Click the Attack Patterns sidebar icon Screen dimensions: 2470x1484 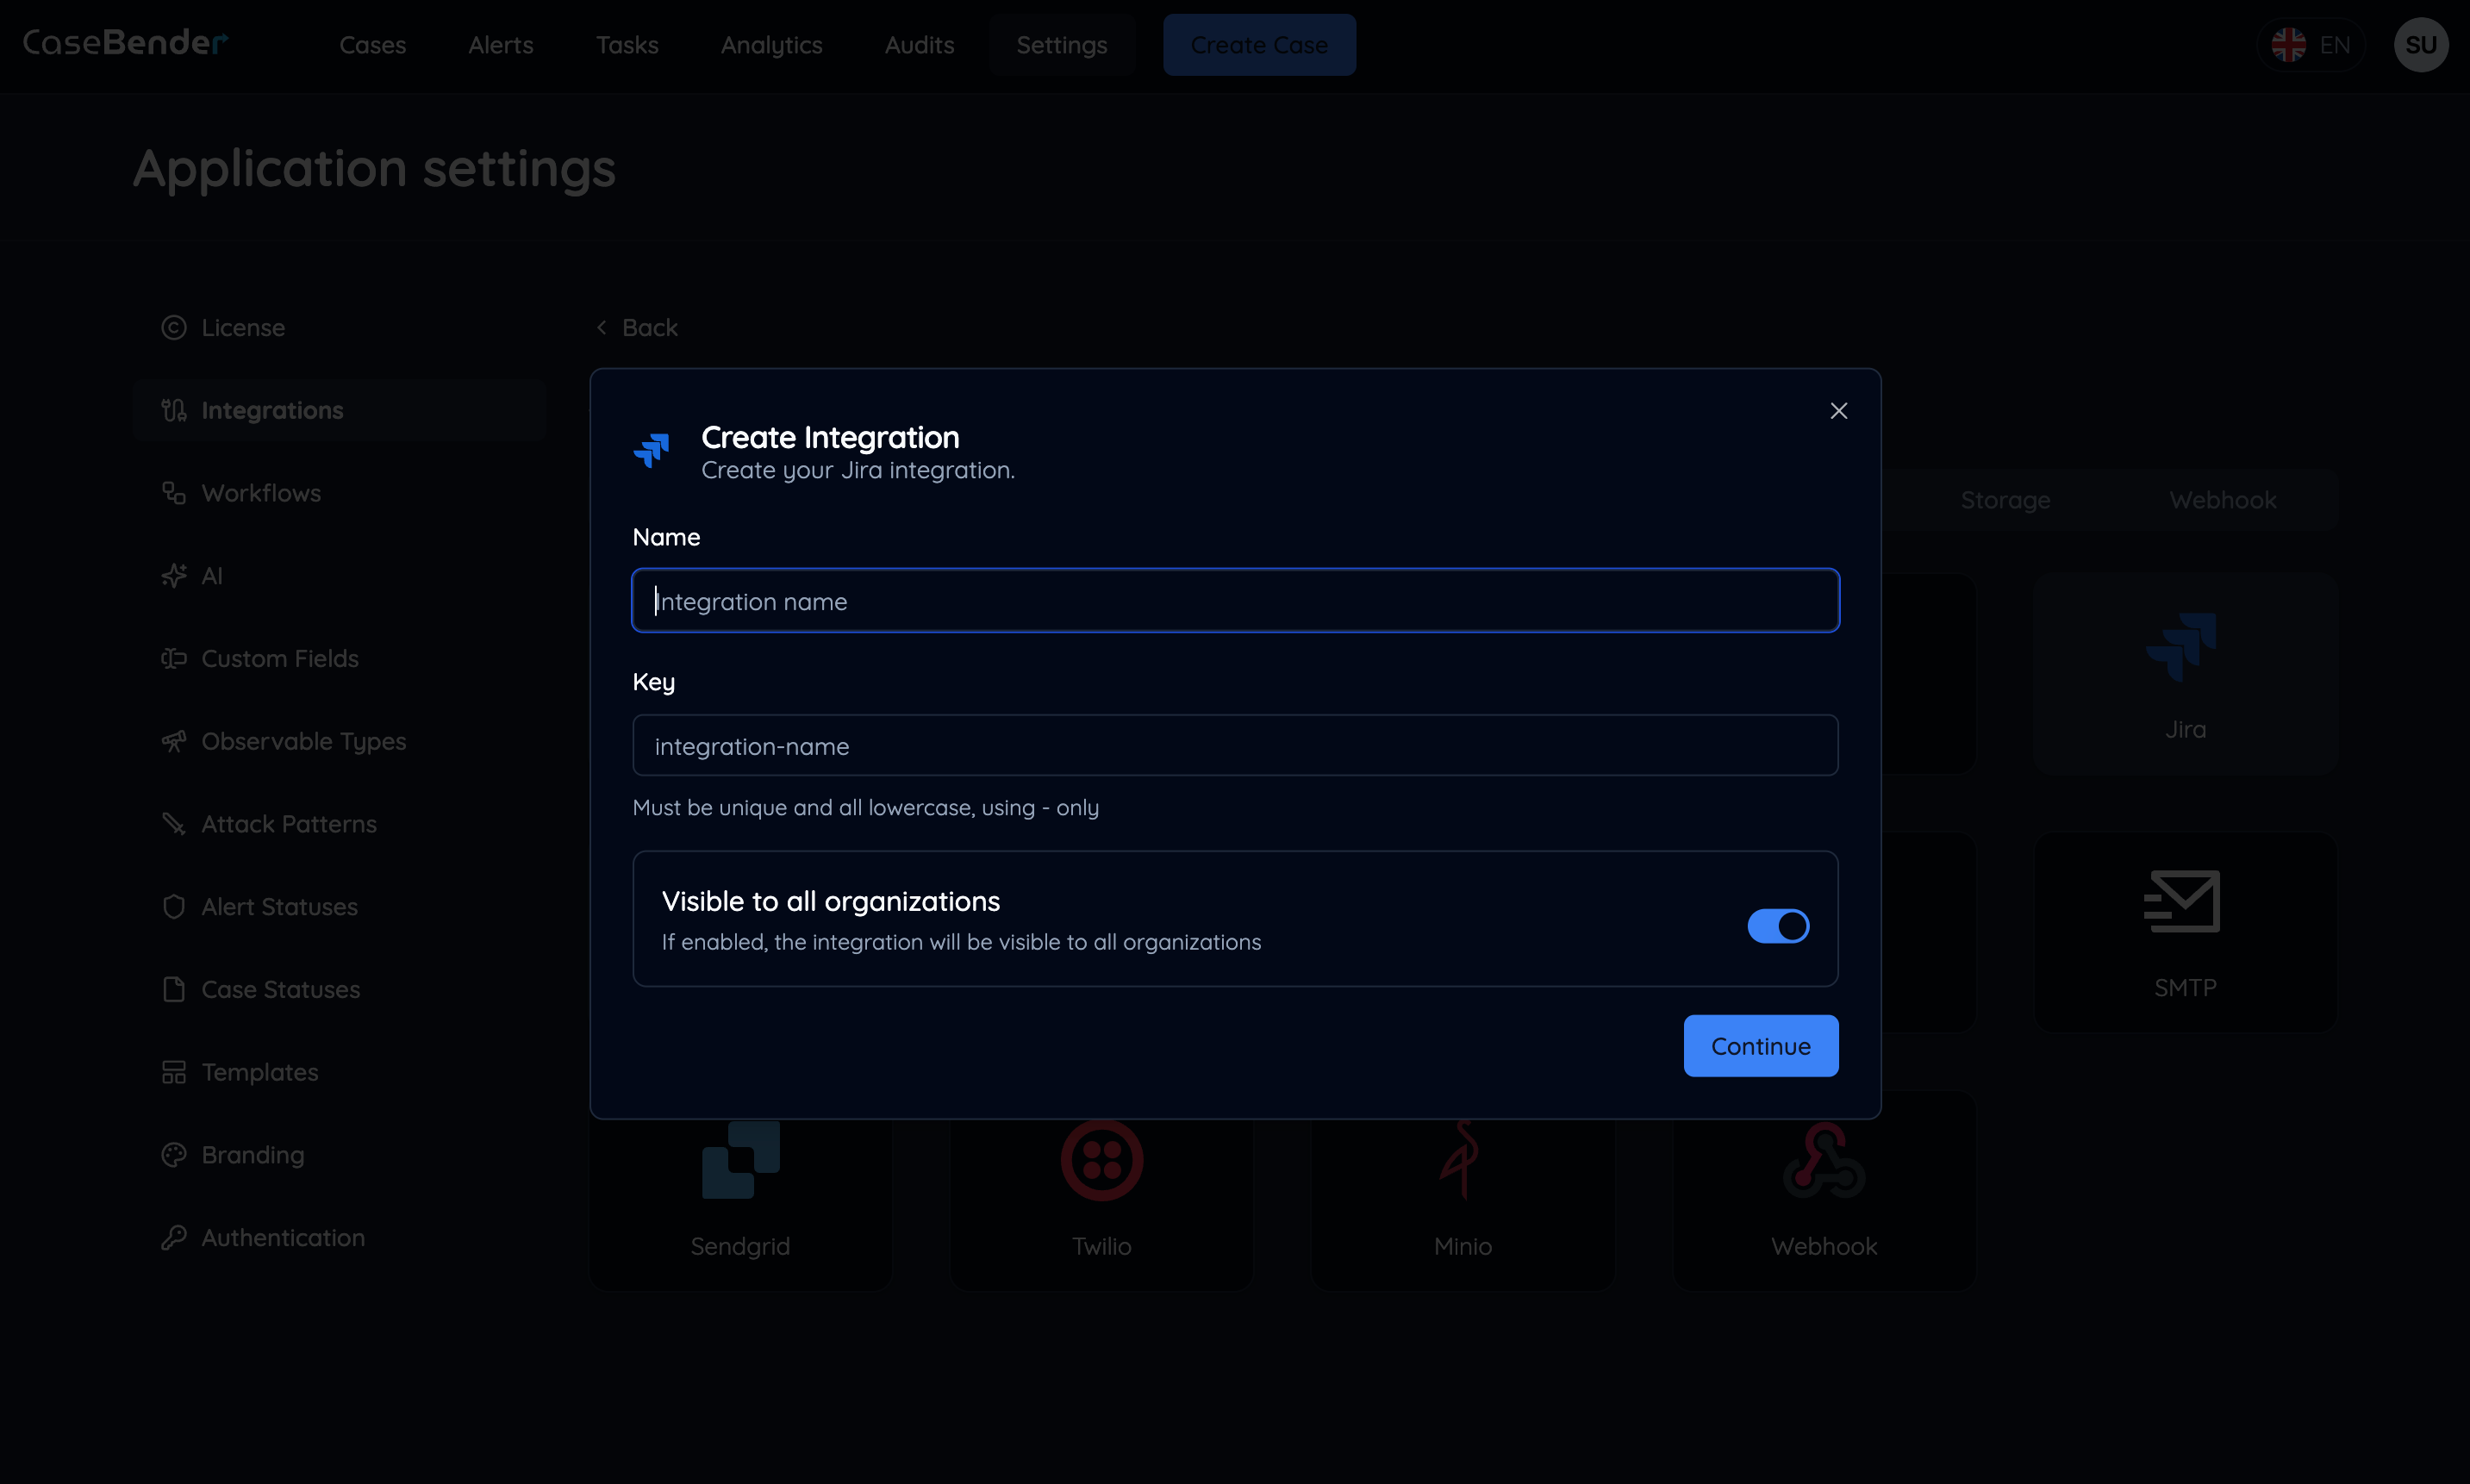point(174,823)
